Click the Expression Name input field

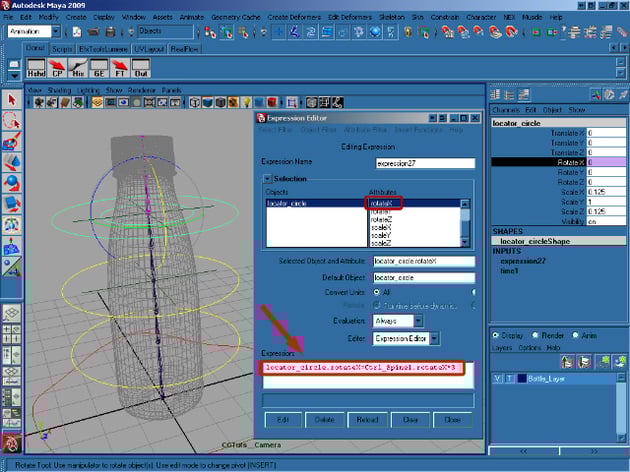pos(424,162)
